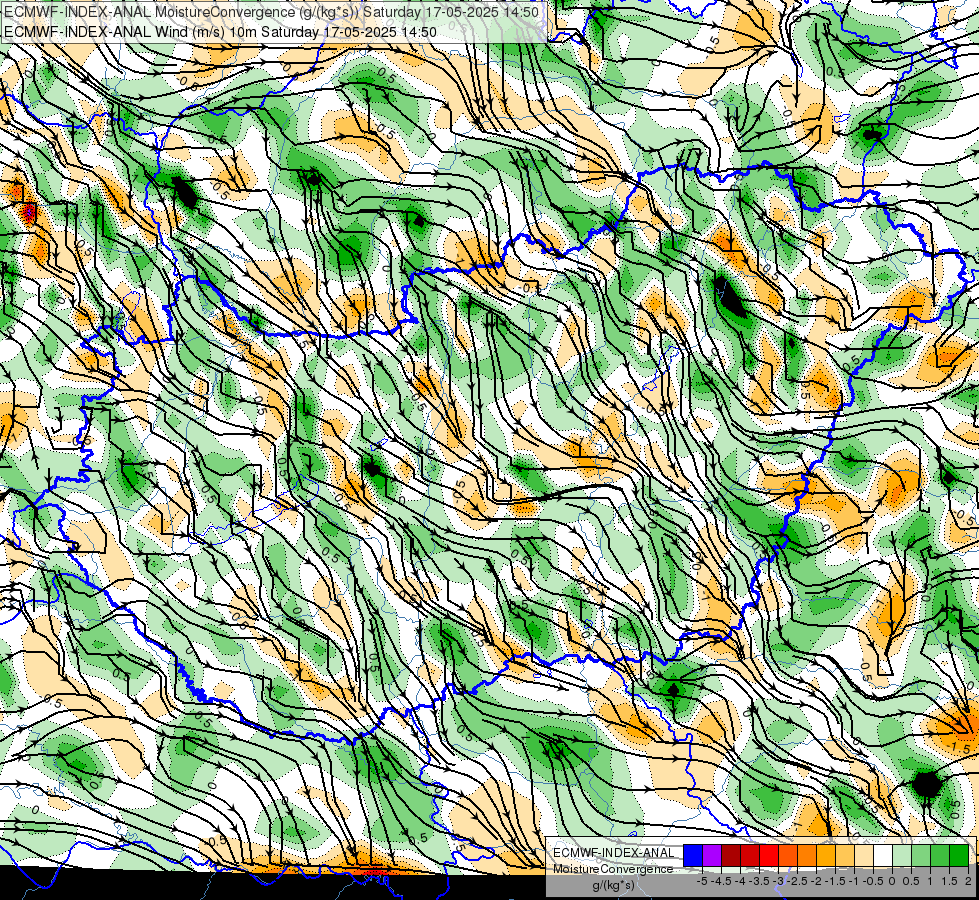This screenshot has height=900, width=979.
Task: Pick the pale peach swatch between -1 and -0.5
Action: (863, 856)
